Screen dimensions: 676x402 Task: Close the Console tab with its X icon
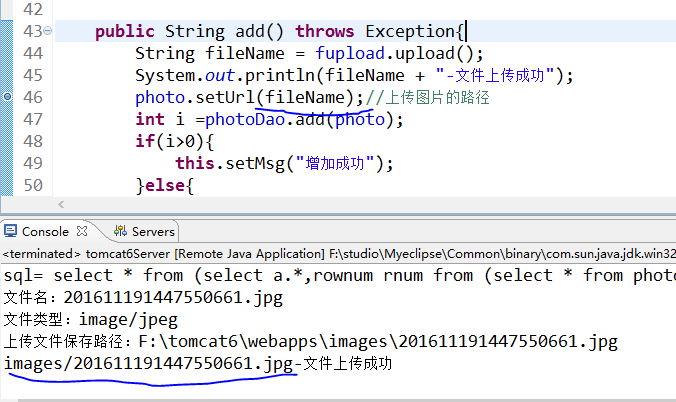click(x=82, y=231)
